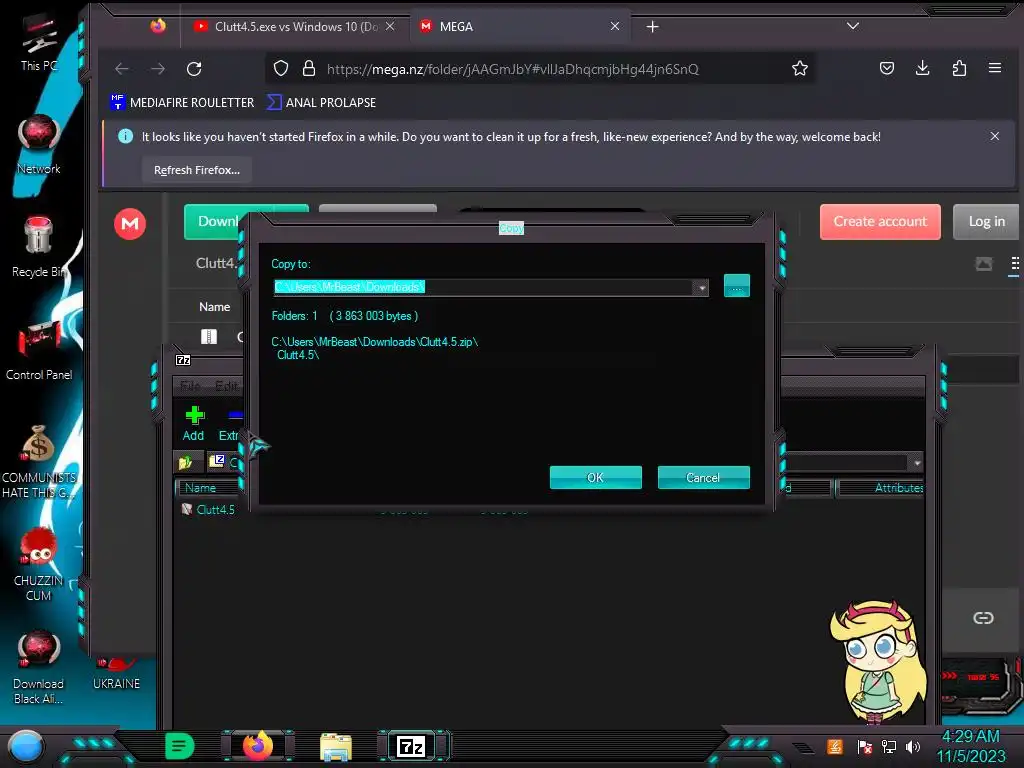This screenshot has height=768, width=1024.
Task: Click Refresh Firefox button
Action: tap(197, 170)
